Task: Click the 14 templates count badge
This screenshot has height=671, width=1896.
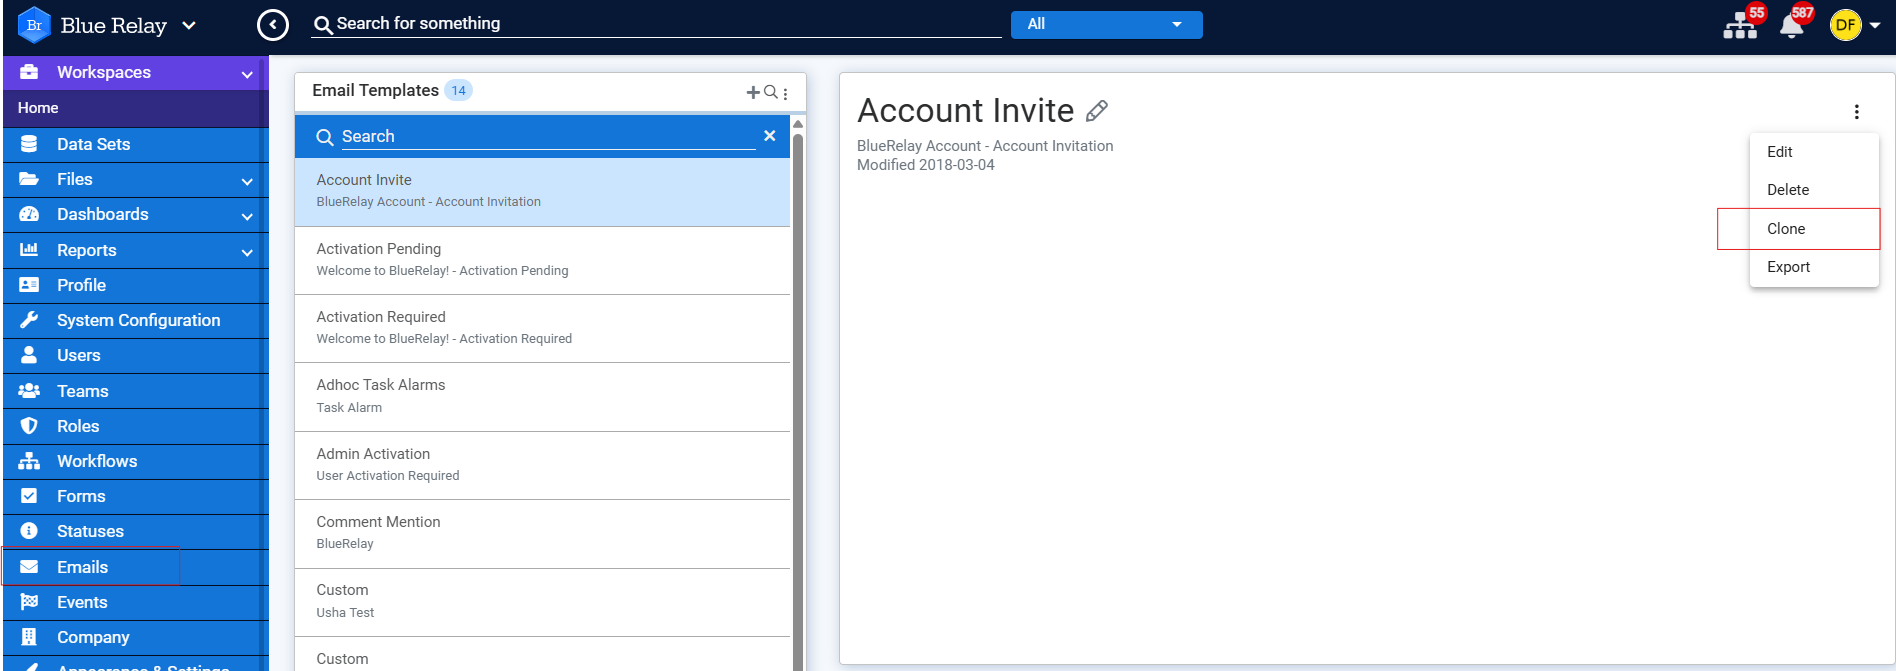Action: tap(458, 91)
